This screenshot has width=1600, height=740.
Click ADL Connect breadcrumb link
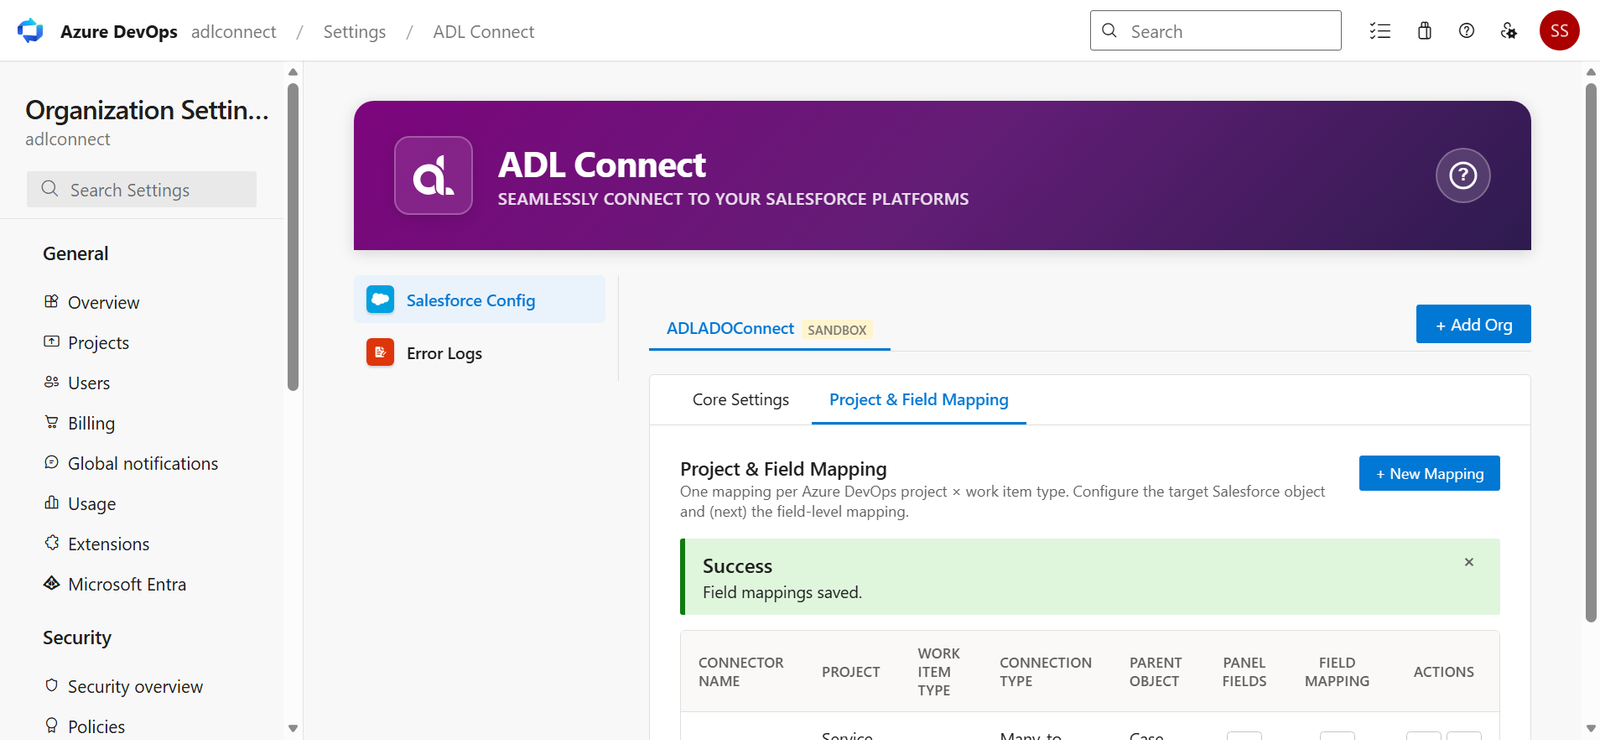coord(483,31)
